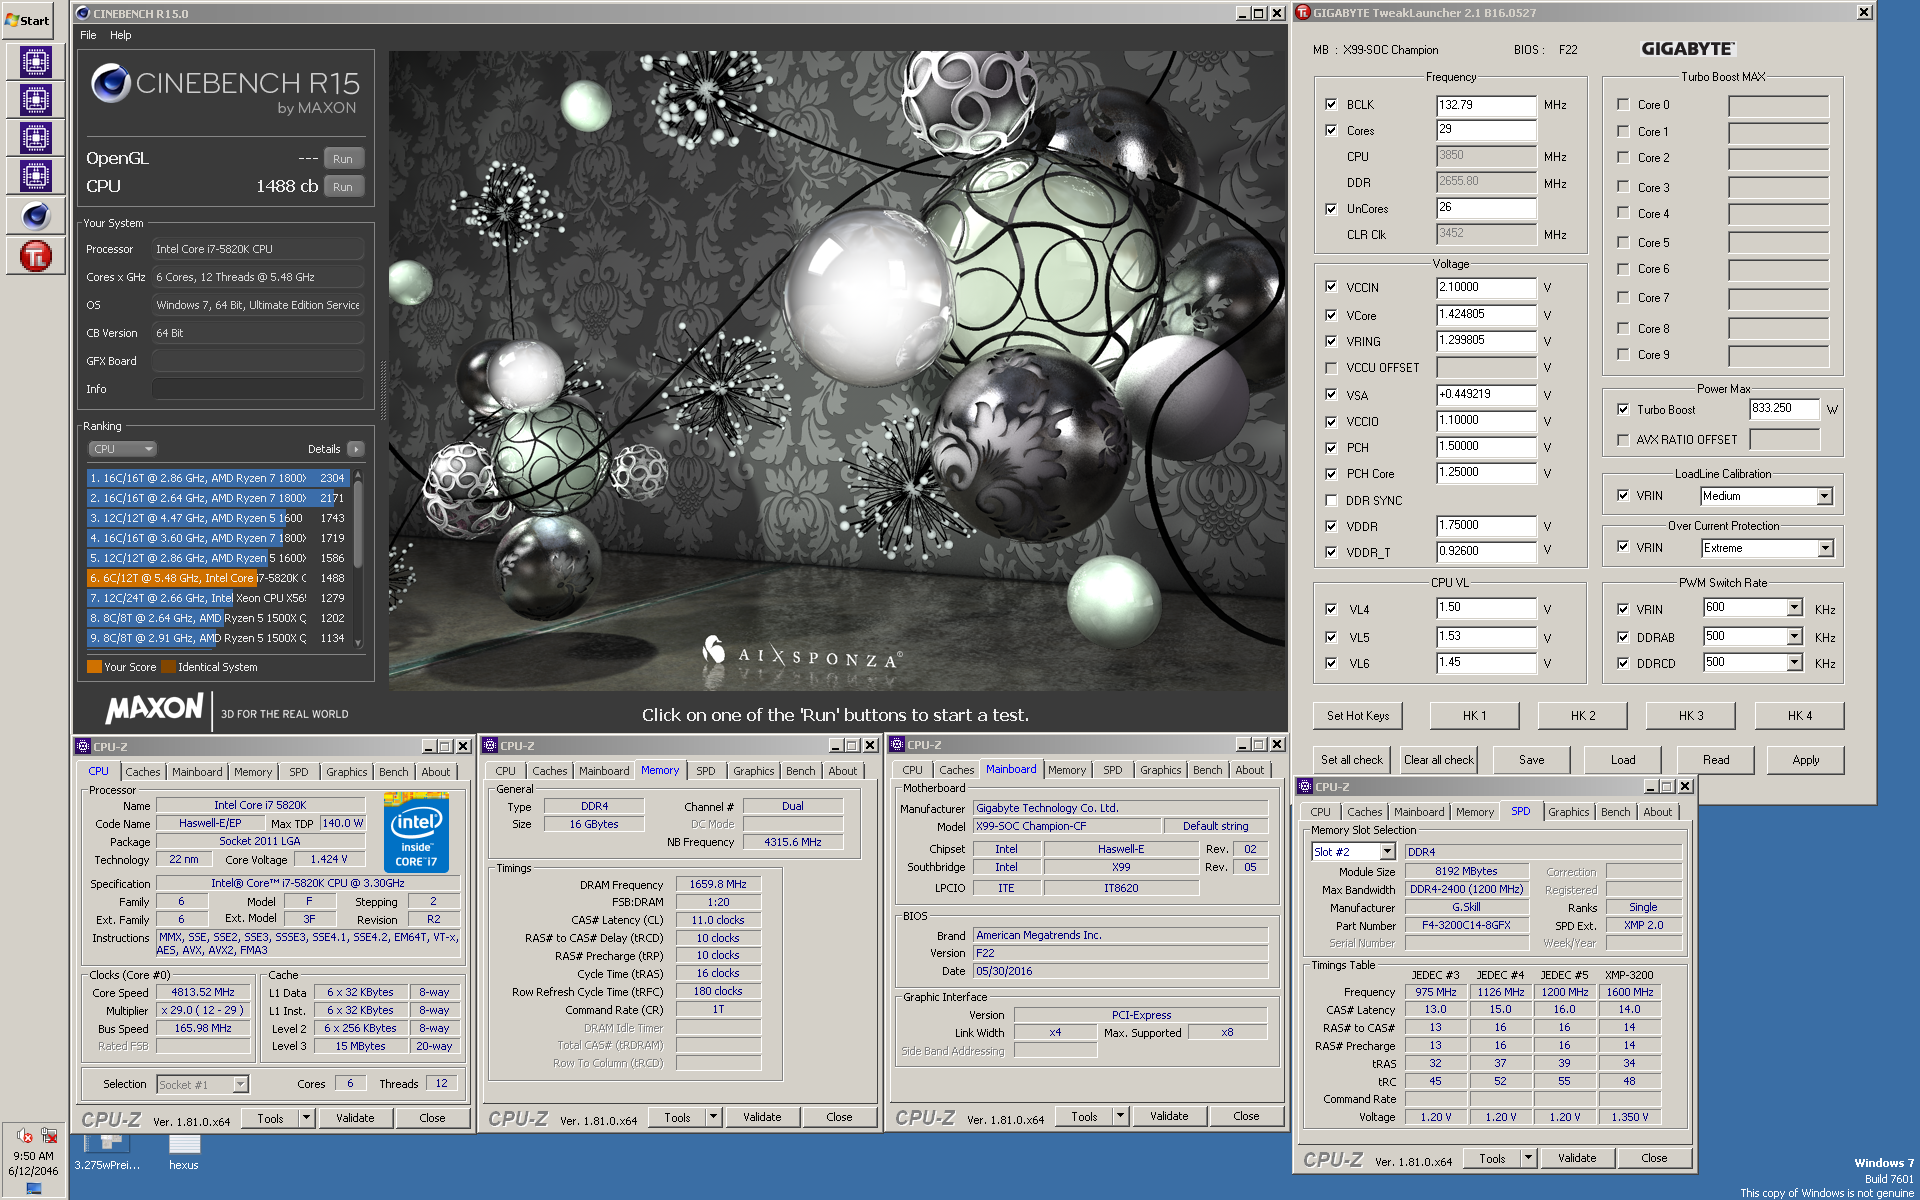
Task: Click the HK 3 hotkey button
Action: pos(1691,716)
